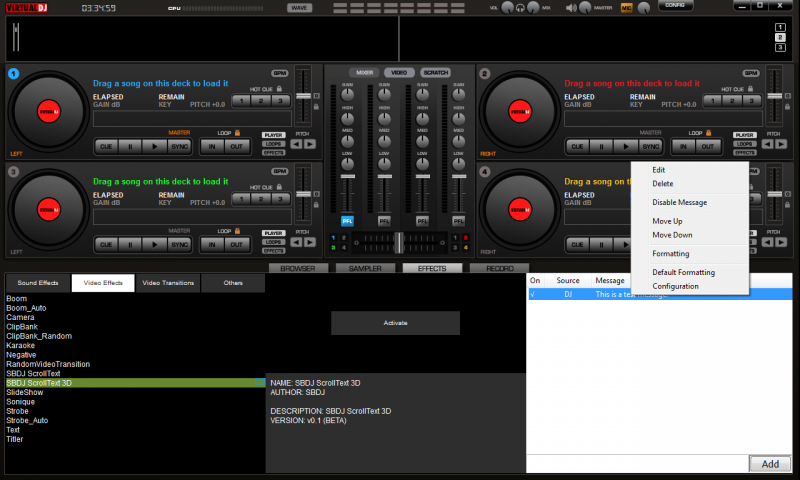Viewport: 800px width, 480px height.
Task: Select Karaoke video effect
Action: (x=20, y=345)
